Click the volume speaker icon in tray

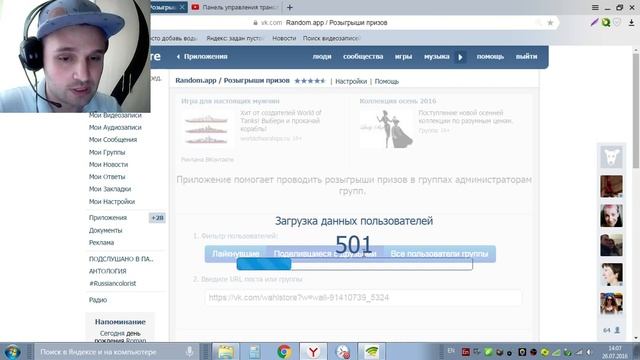589,352
